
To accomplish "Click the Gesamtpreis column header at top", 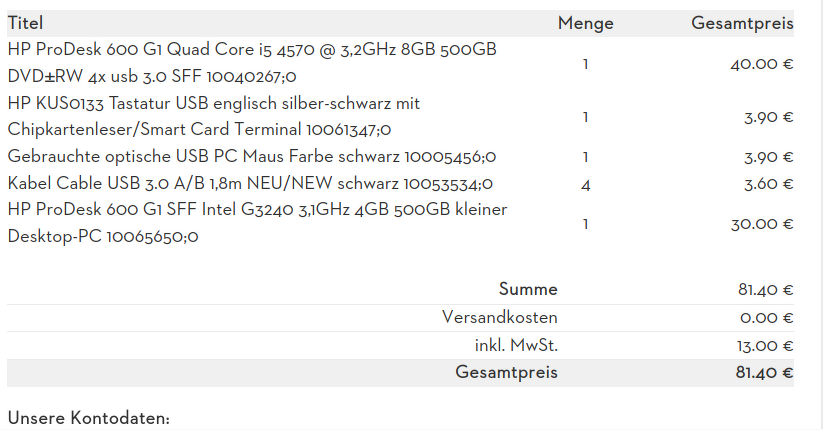I will pyautogui.click(x=742, y=23).
